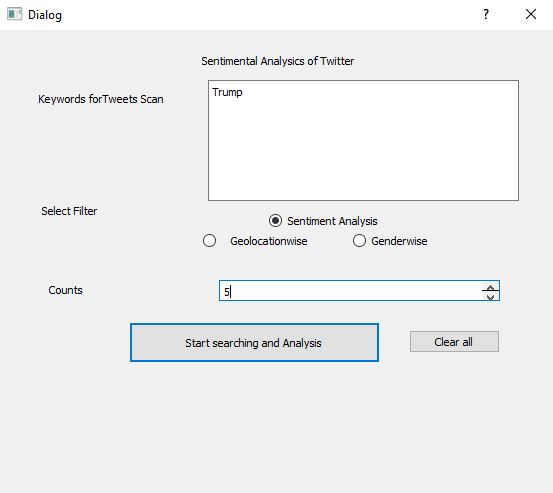
Task: Click the question mark help button
Action: click(x=486, y=14)
